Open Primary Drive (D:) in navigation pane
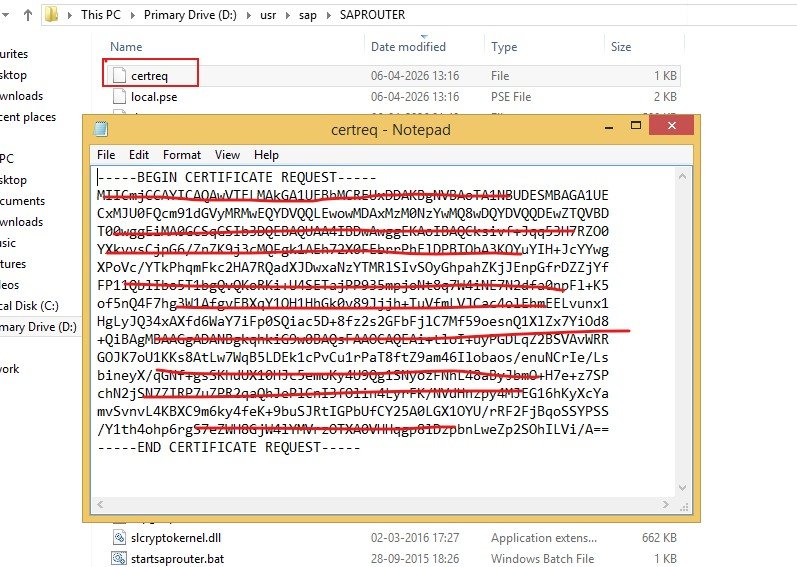Viewport: 797px width, 567px height. [38, 327]
